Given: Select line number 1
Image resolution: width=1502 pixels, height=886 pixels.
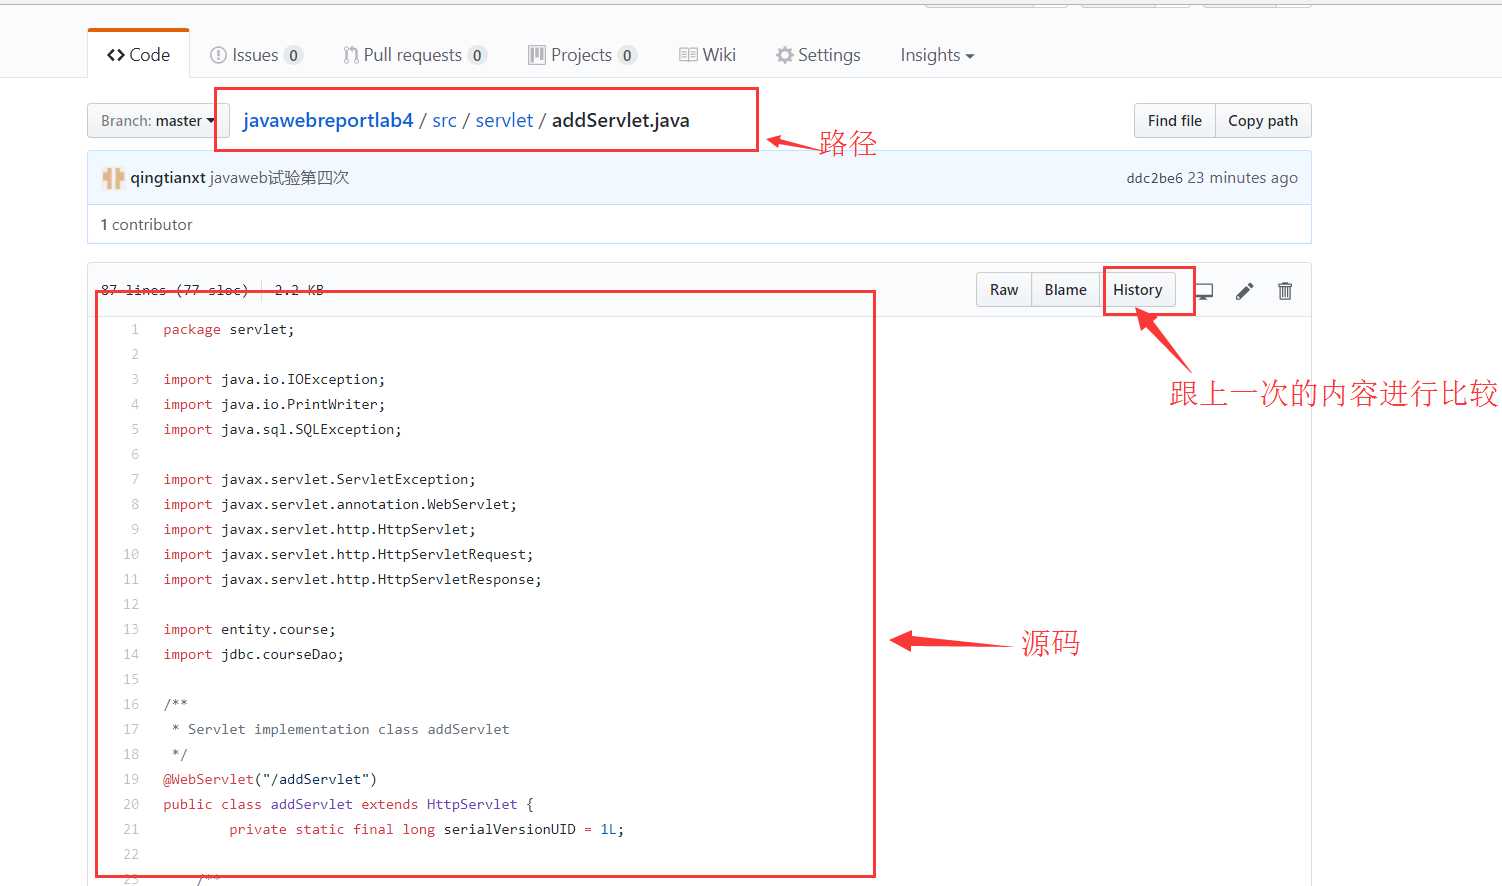Looking at the screenshot, I should [134, 329].
